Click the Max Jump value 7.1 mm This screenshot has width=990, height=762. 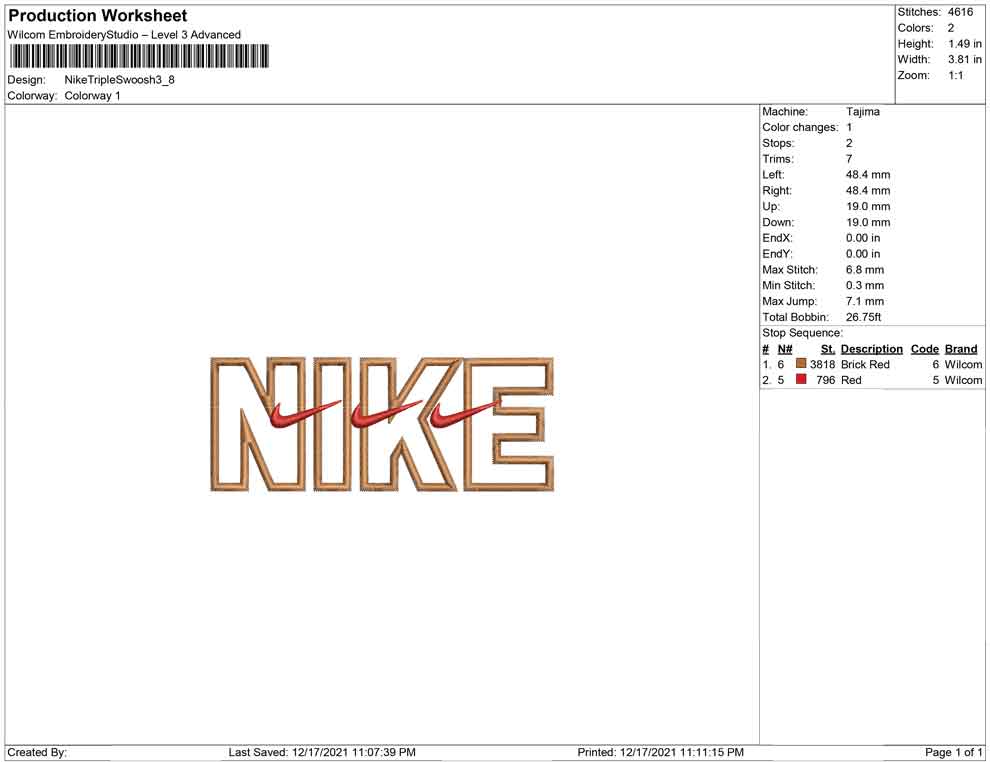coord(865,301)
